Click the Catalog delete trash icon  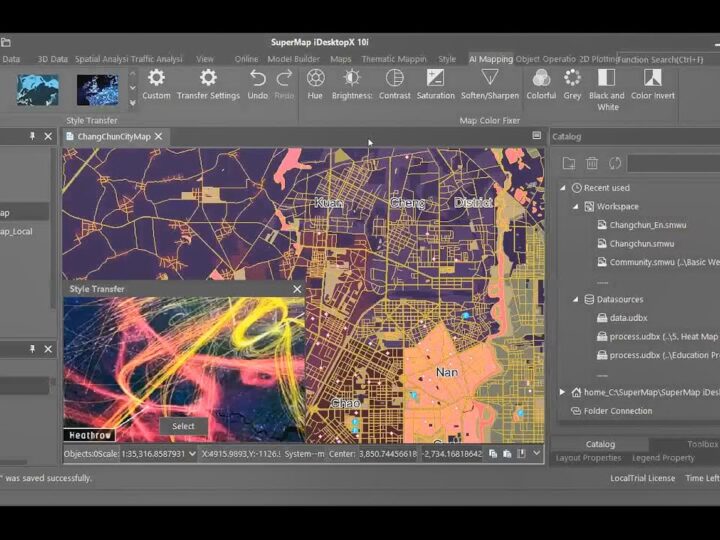coord(592,163)
